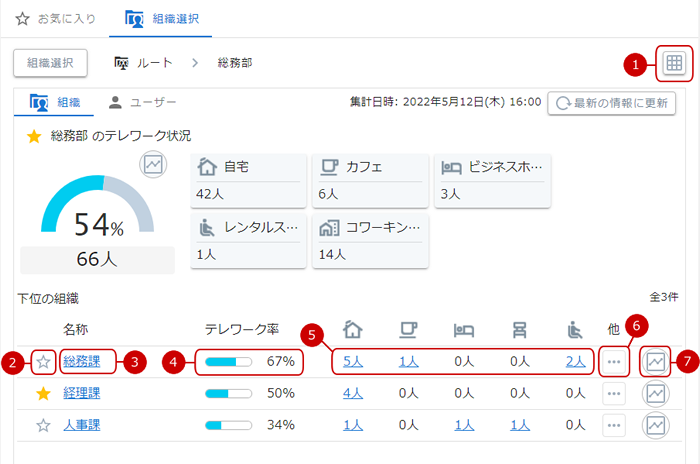
Task: Click 総務課 telework rate bar
Action: pyautogui.click(x=229, y=362)
